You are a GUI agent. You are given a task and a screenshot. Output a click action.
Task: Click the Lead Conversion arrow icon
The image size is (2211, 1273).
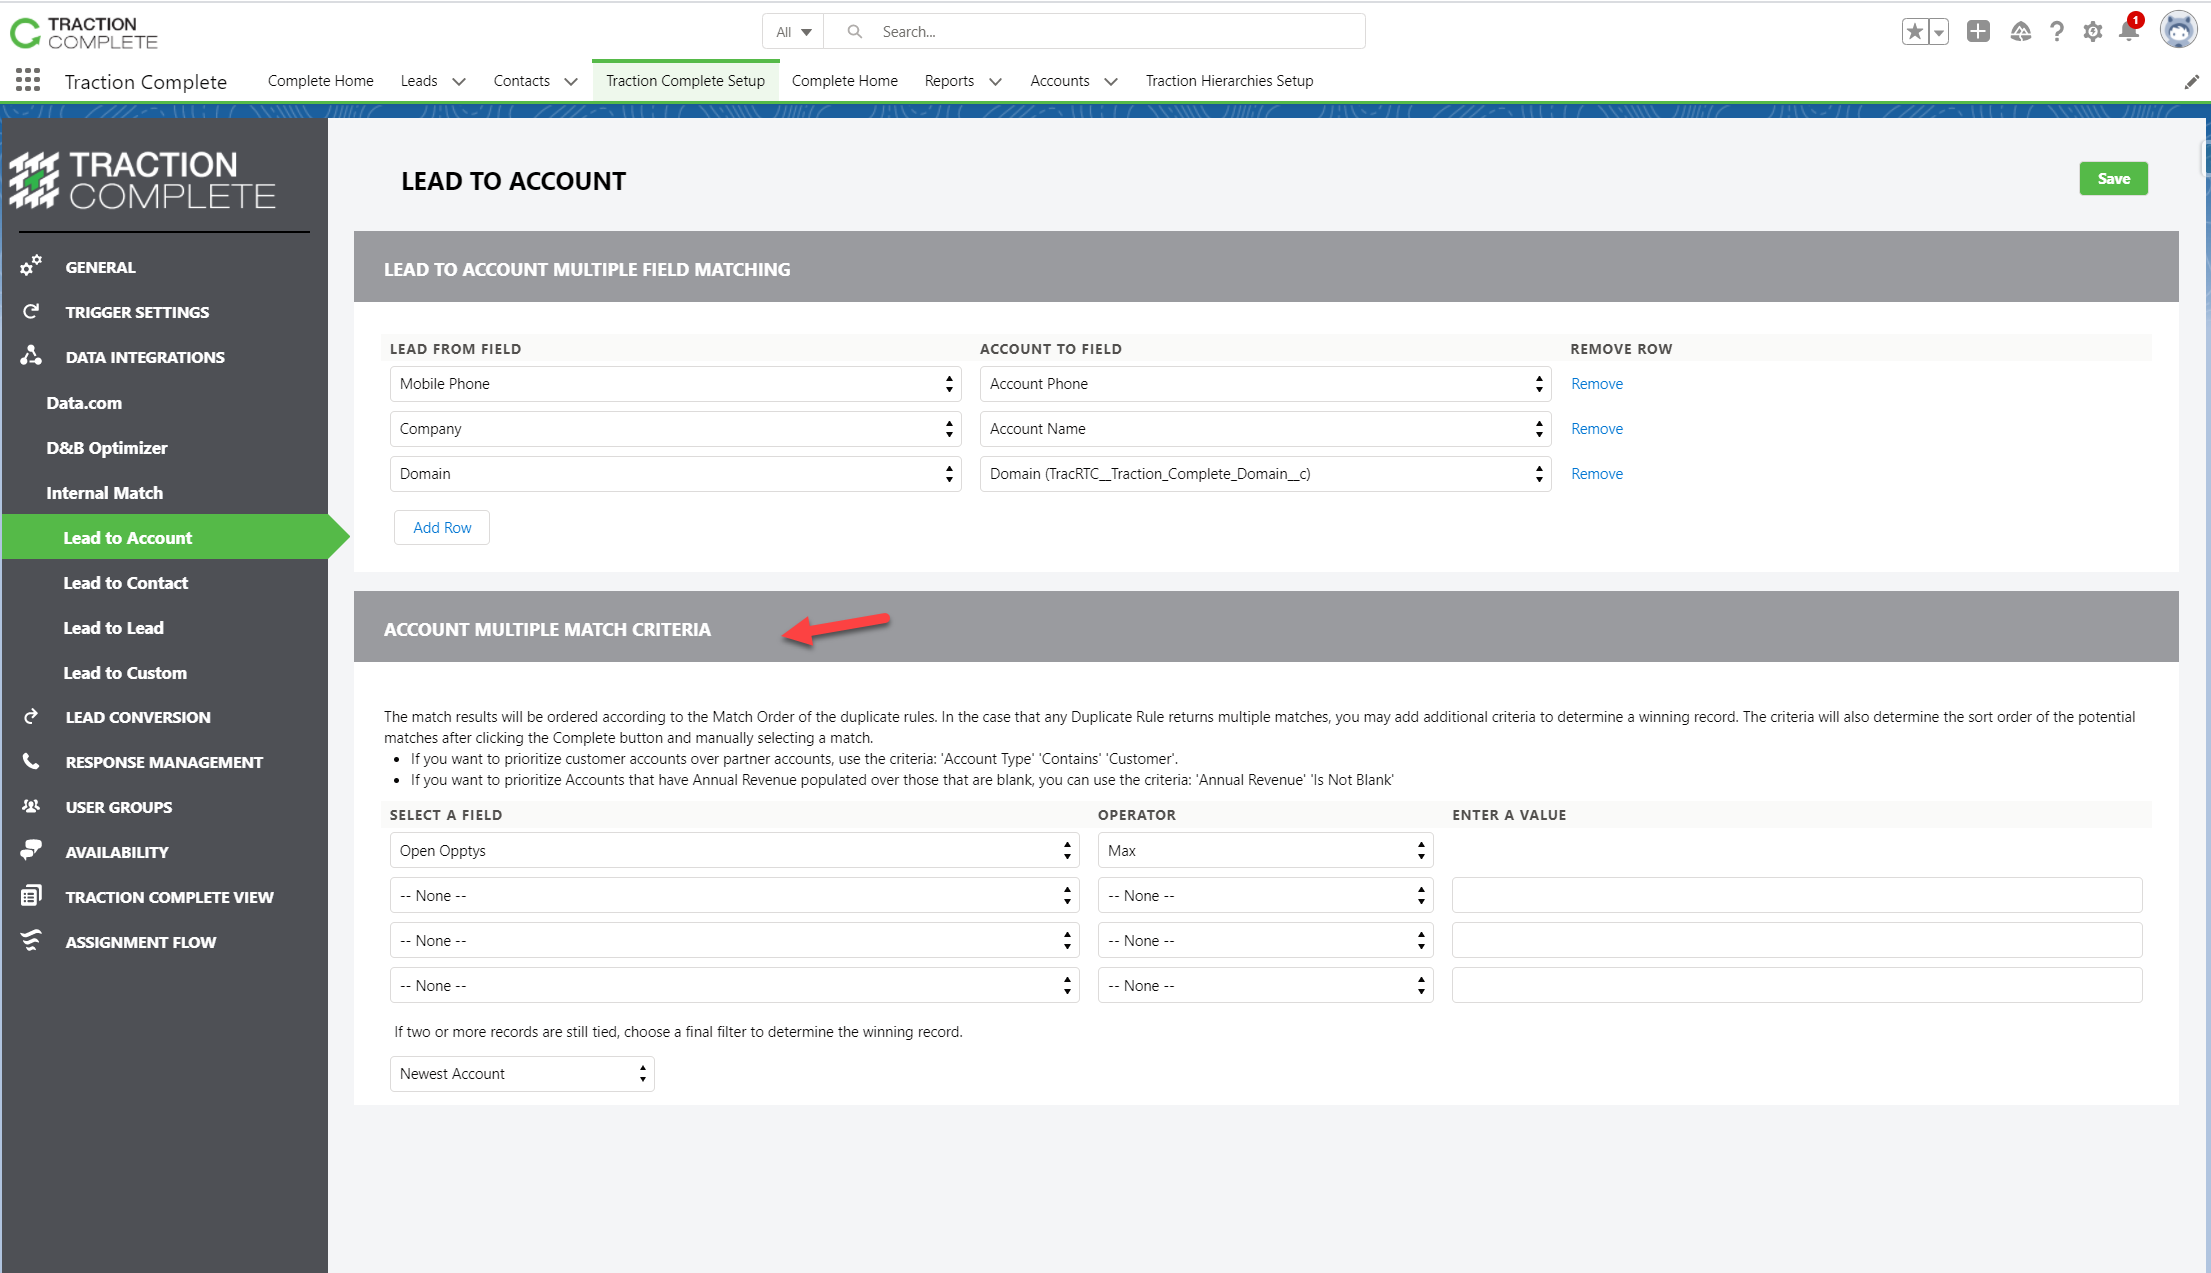(x=31, y=716)
